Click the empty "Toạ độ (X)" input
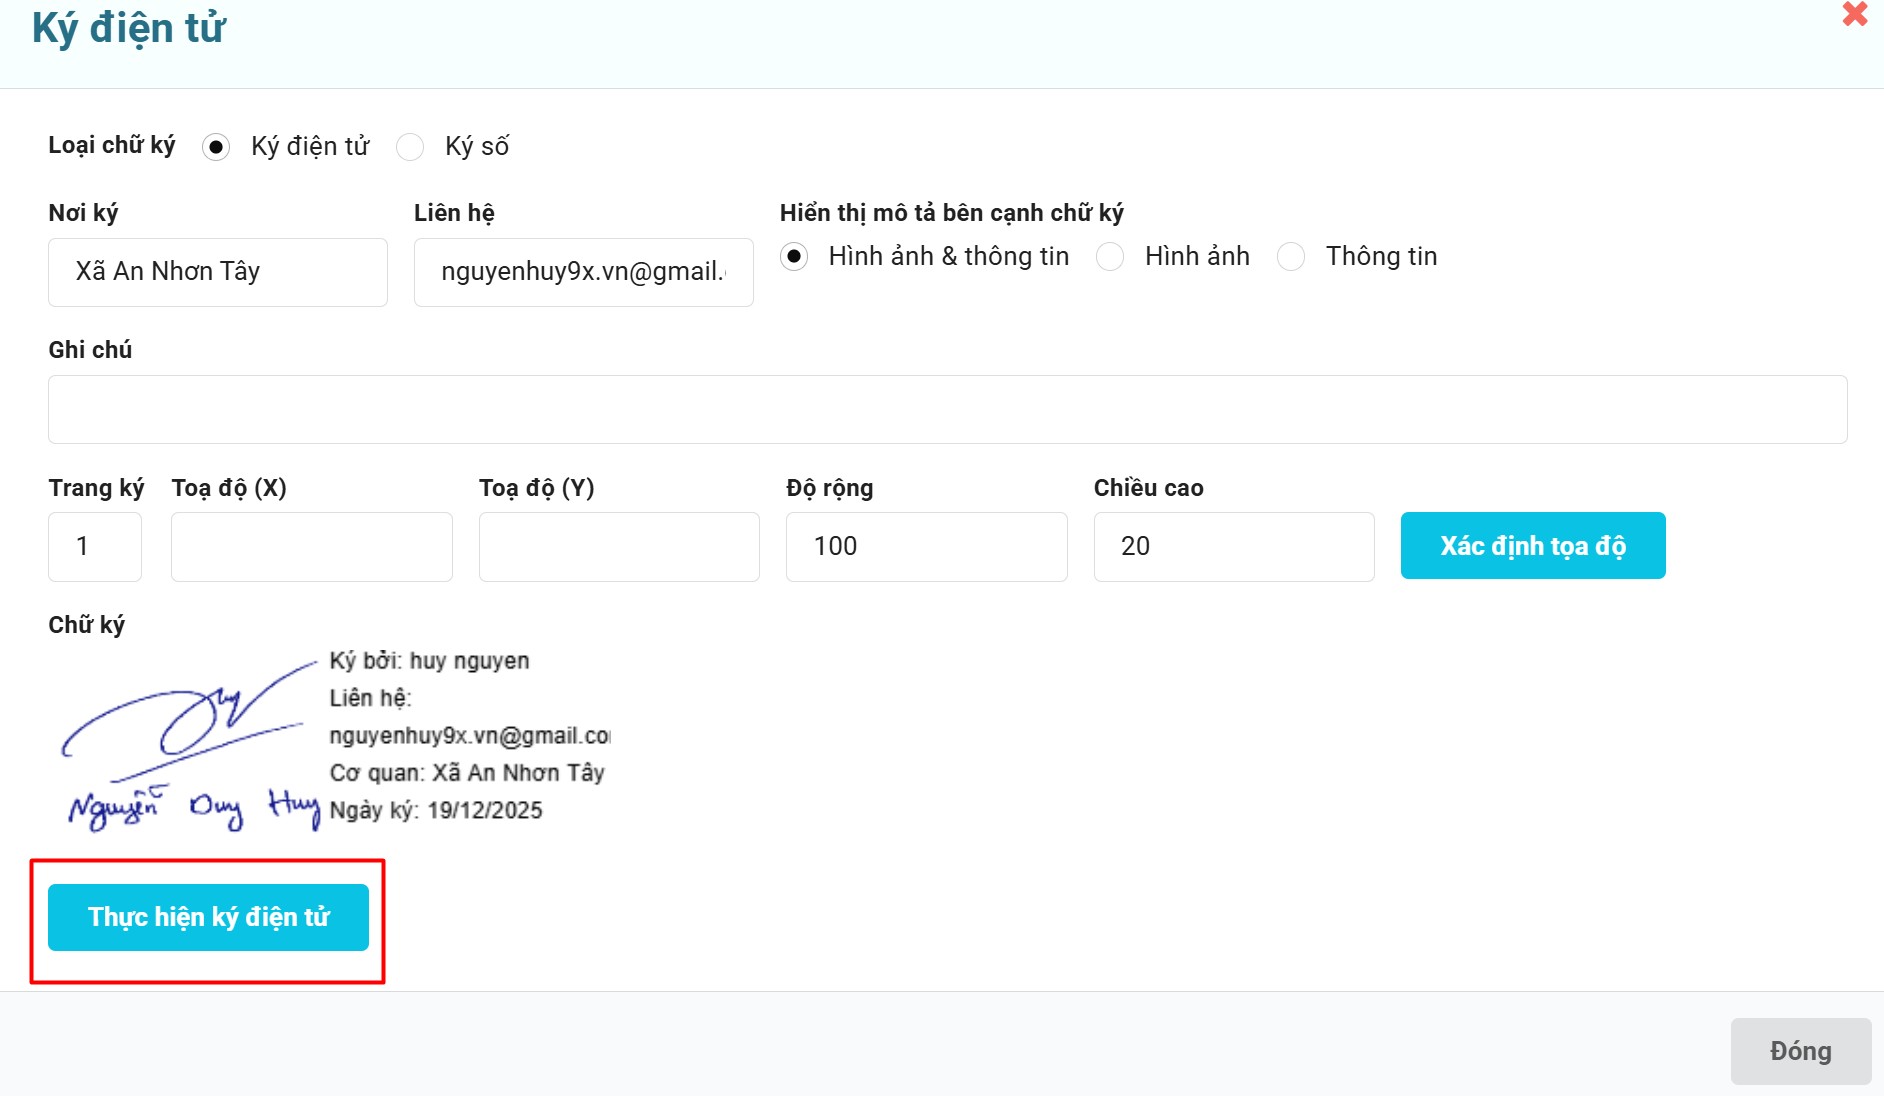 pos(311,546)
